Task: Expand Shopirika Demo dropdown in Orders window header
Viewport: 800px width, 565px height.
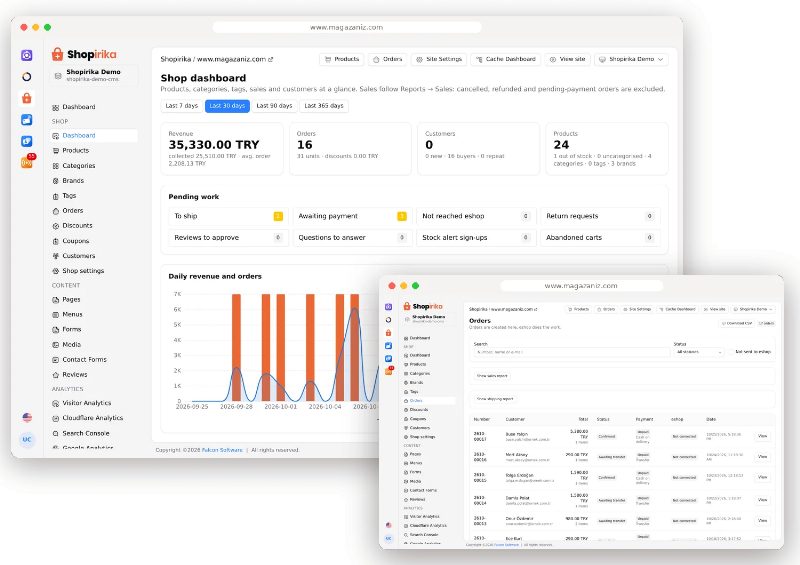Action: pyautogui.click(x=754, y=309)
